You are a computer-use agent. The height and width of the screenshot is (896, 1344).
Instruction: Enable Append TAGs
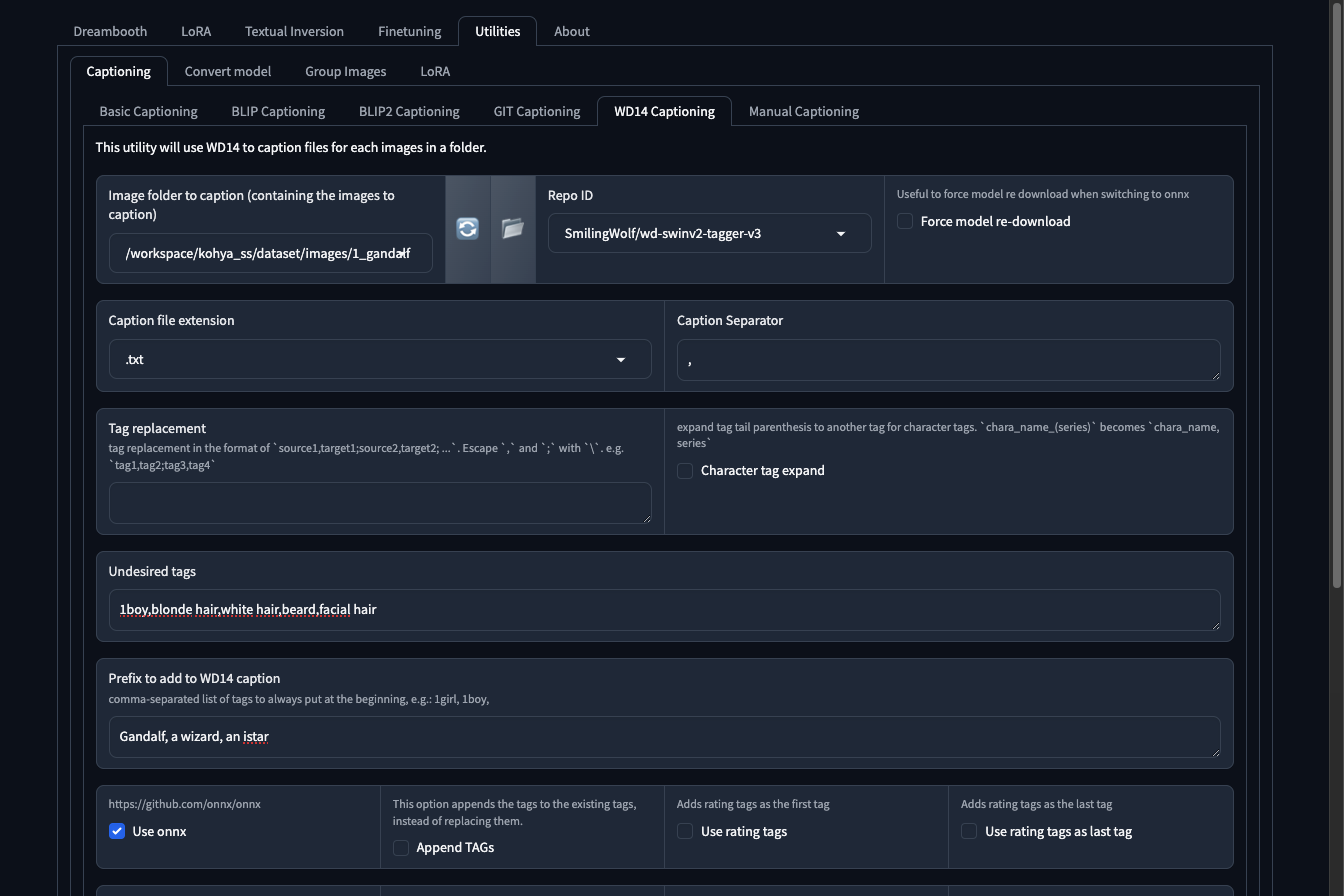pyautogui.click(x=400, y=847)
